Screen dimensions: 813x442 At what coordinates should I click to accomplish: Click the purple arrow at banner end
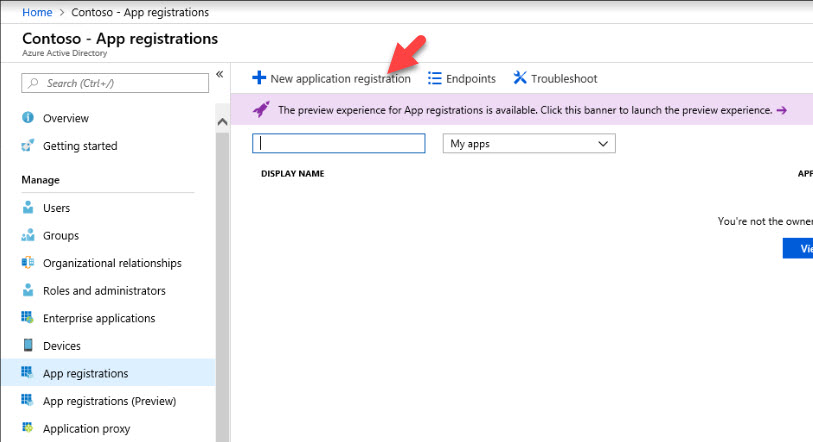(x=781, y=110)
